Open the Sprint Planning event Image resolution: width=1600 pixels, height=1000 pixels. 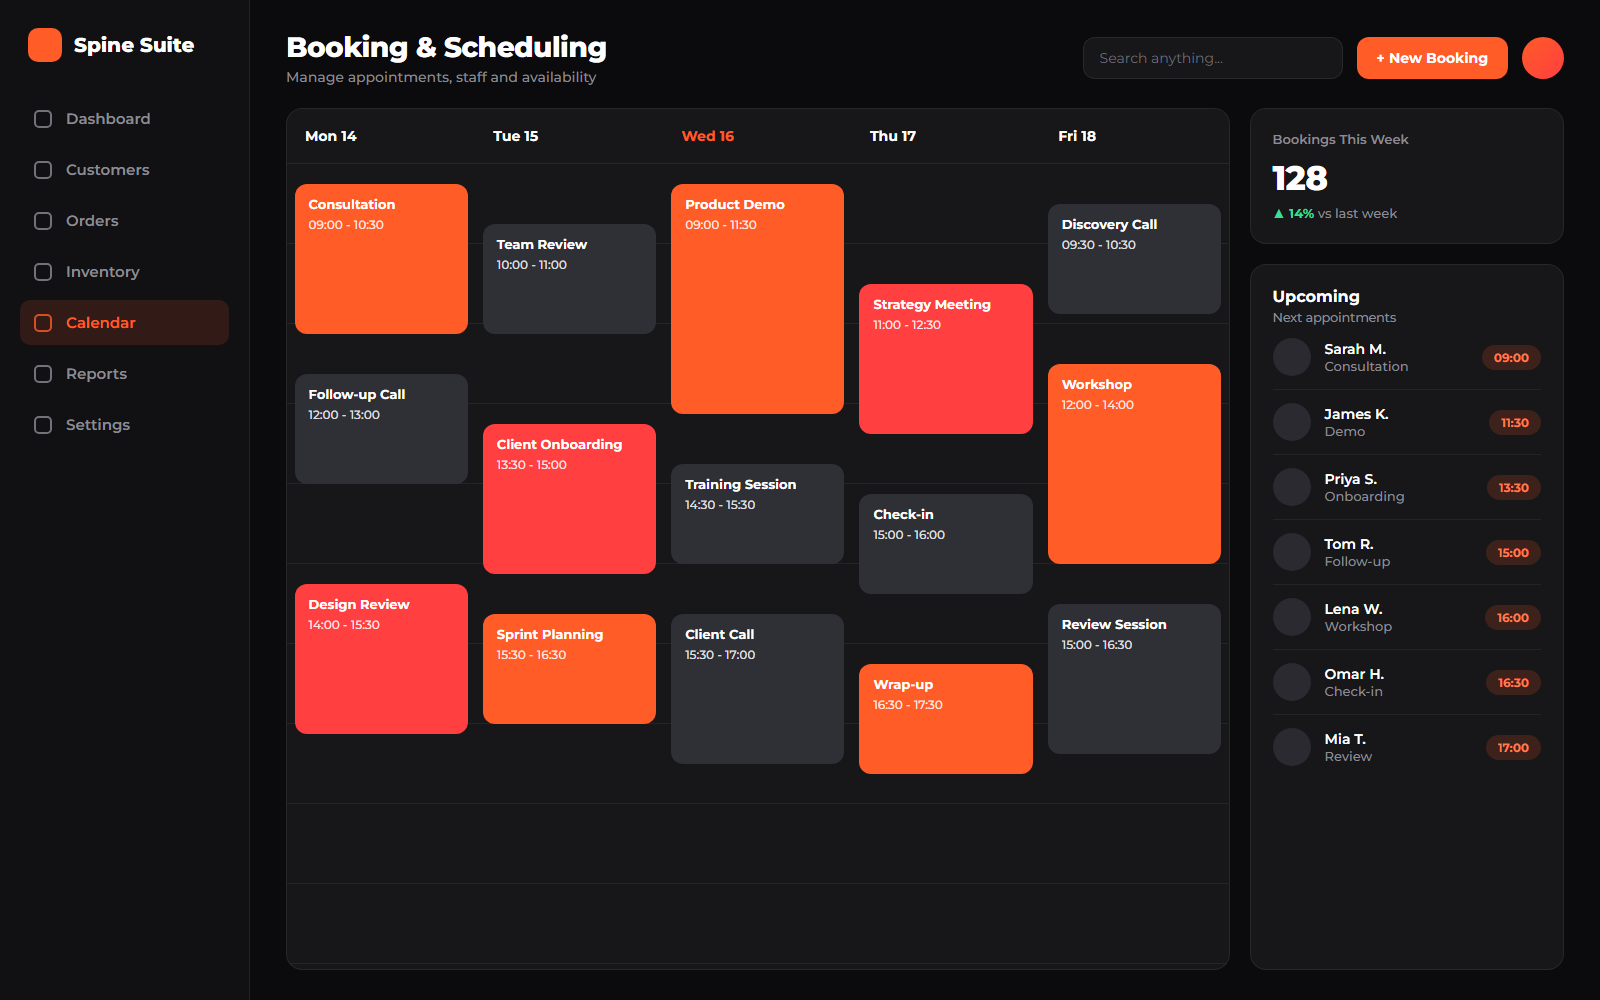(569, 669)
